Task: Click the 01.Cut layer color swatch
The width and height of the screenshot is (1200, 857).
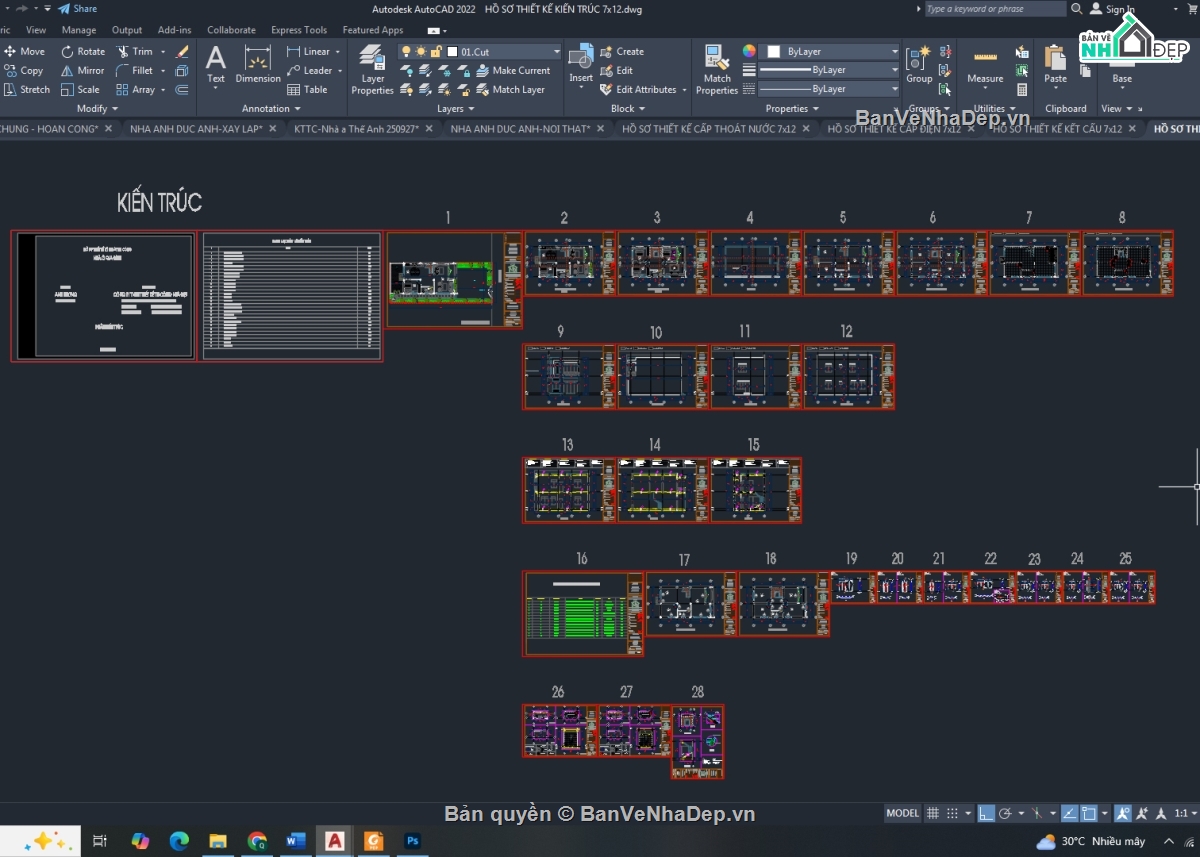Action: (452, 51)
